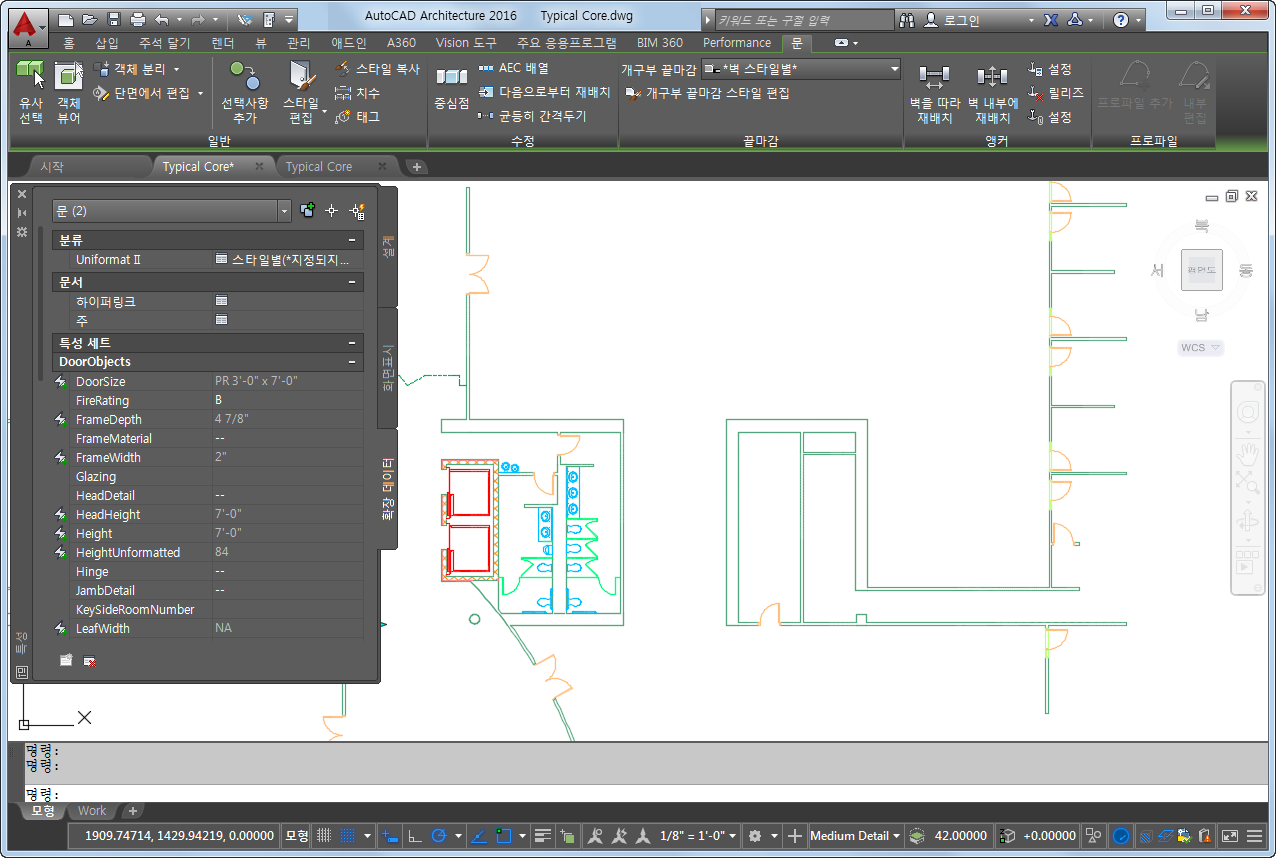Toggle the drawing grid display in status bar

coord(324,836)
